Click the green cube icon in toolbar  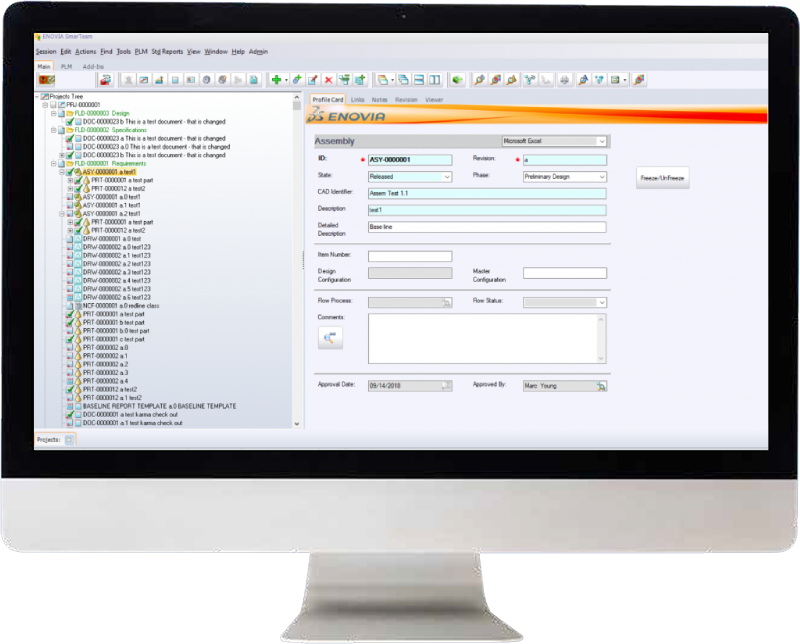pos(458,80)
